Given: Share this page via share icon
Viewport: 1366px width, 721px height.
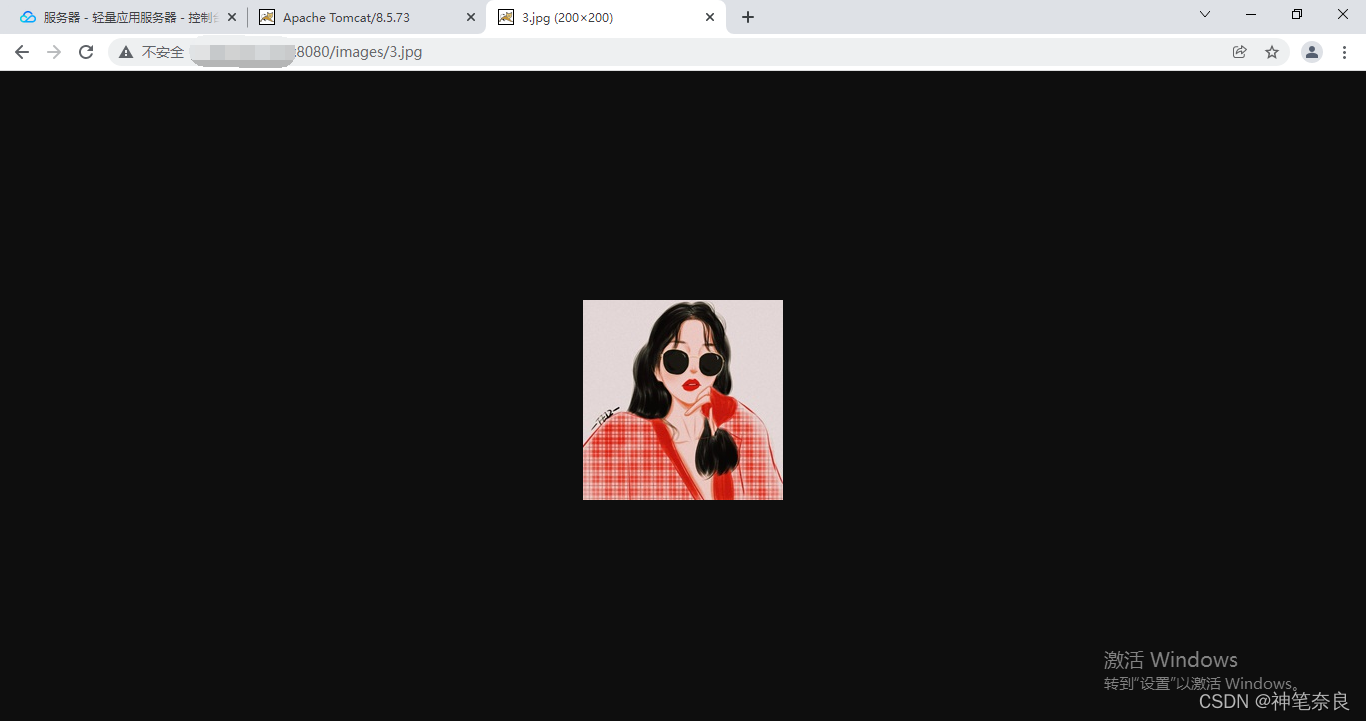Looking at the screenshot, I should (x=1240, y=52).
